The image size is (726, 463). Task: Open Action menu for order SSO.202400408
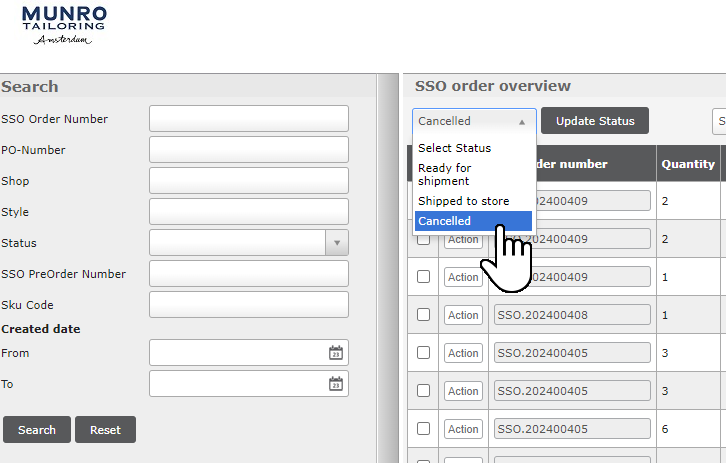point(463,315)
